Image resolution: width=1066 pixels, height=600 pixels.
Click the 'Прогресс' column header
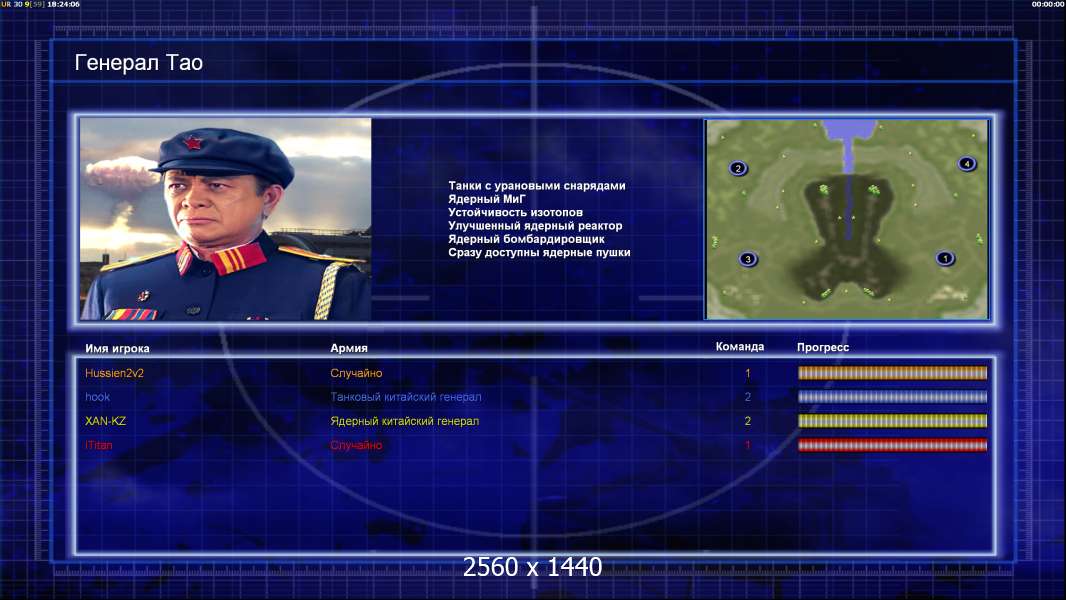click(823, 347)
